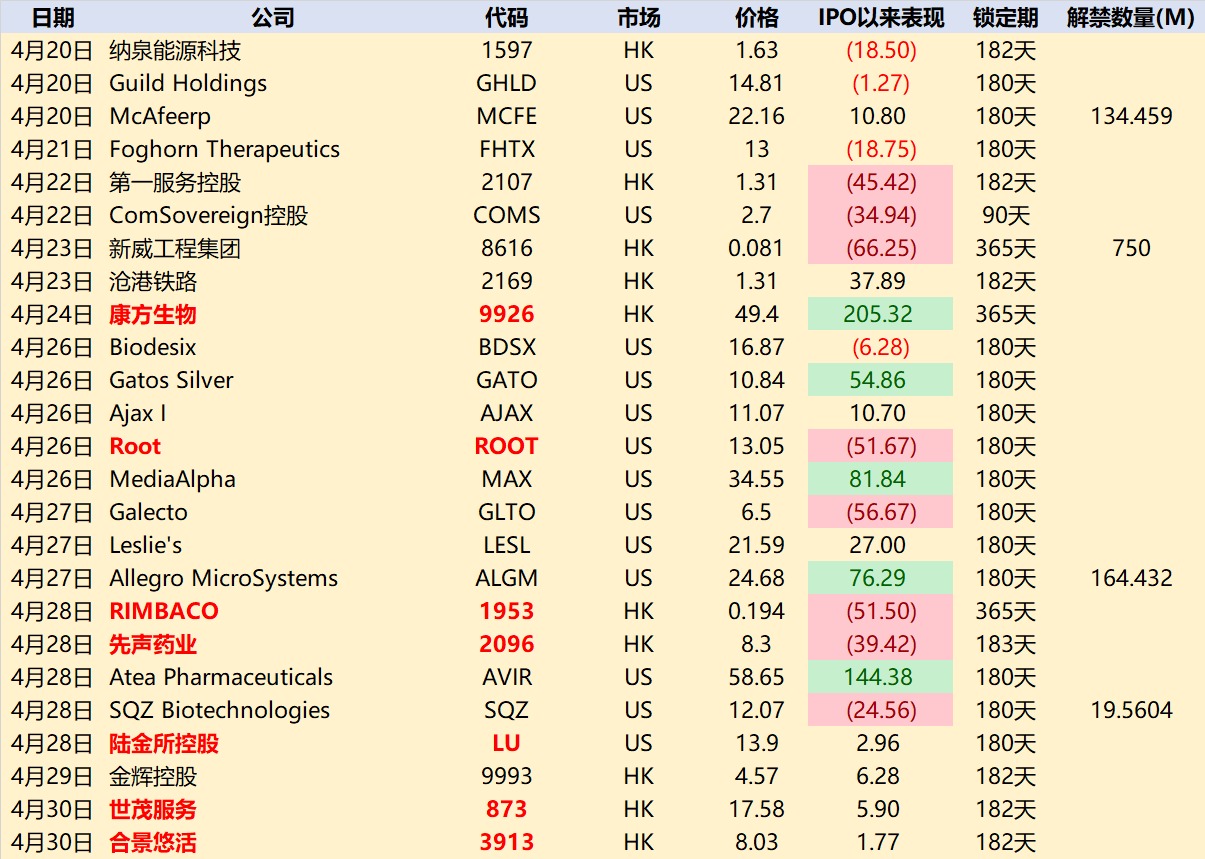Click the MCFE ticker code cell
The width and height of the screenshot is (1205, 859).
(506, 116)
